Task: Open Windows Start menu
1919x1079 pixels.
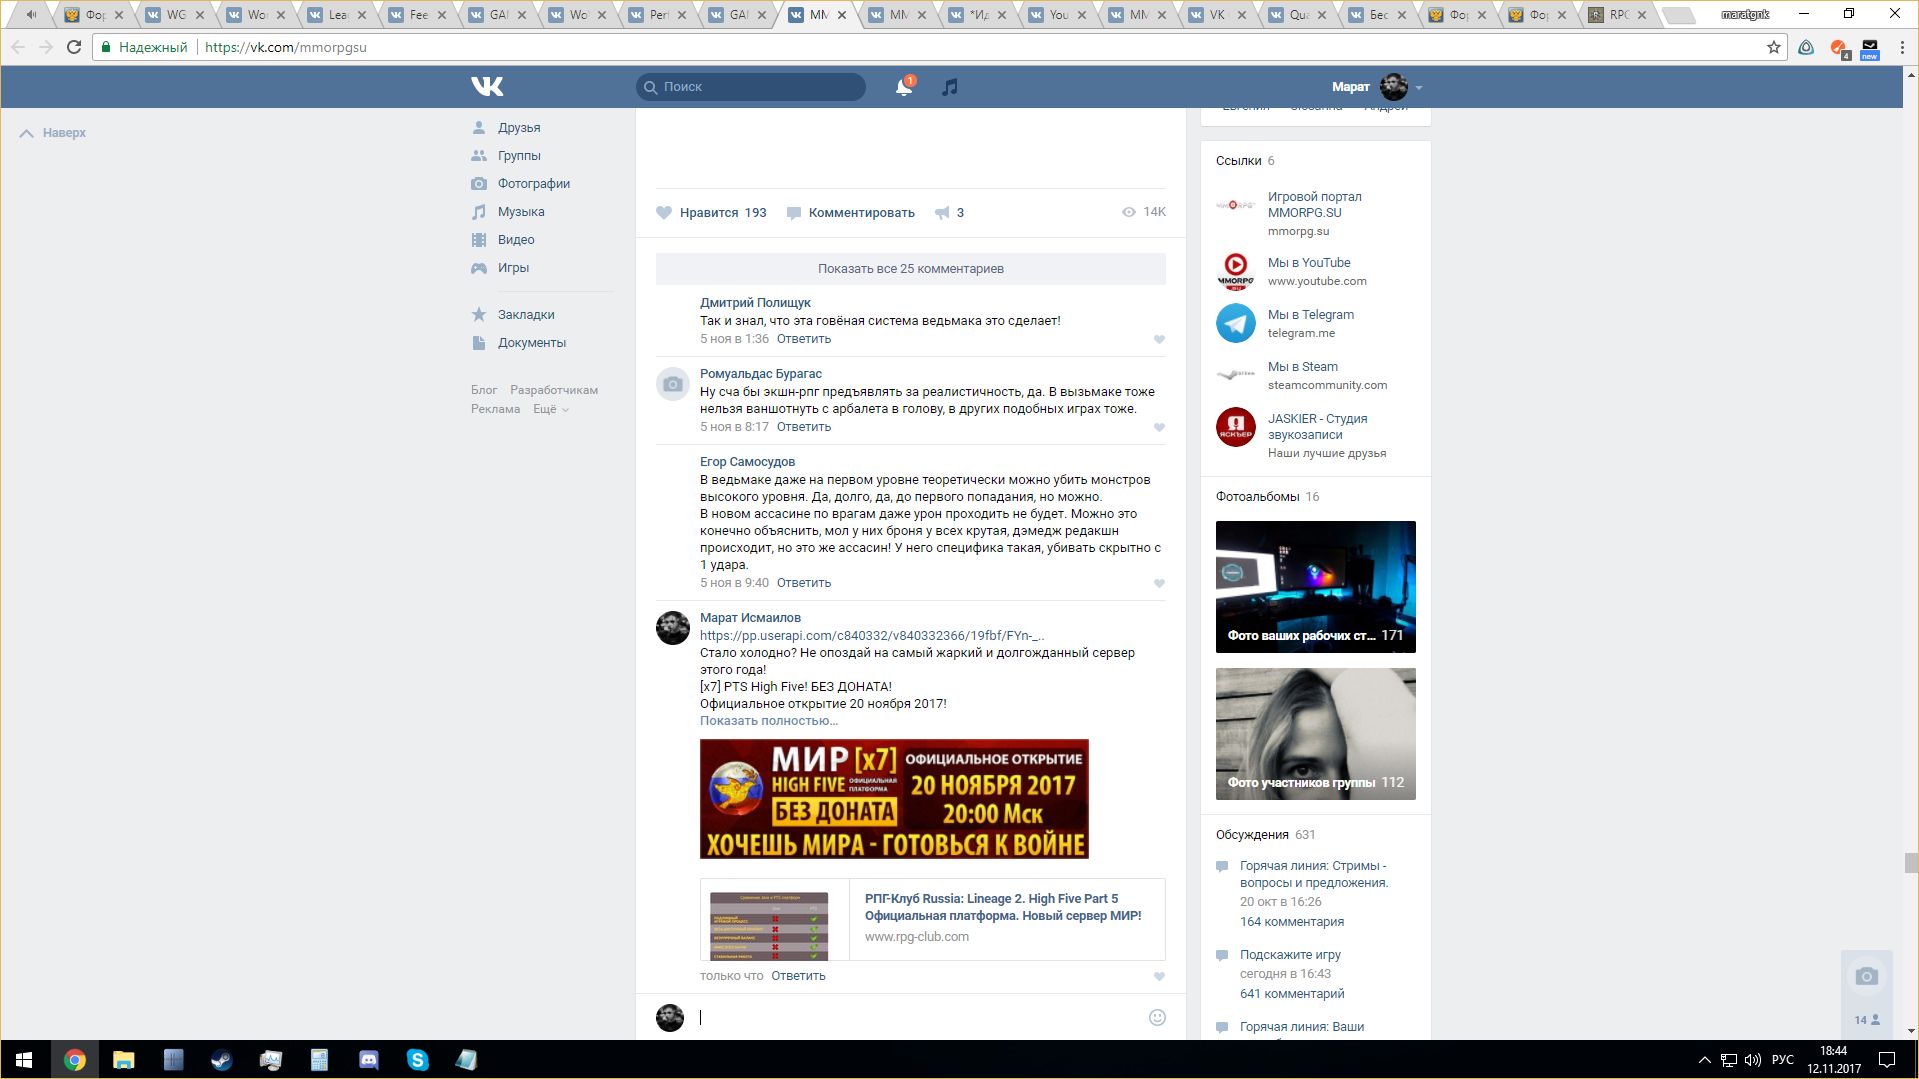Action: click(24, 1060)
